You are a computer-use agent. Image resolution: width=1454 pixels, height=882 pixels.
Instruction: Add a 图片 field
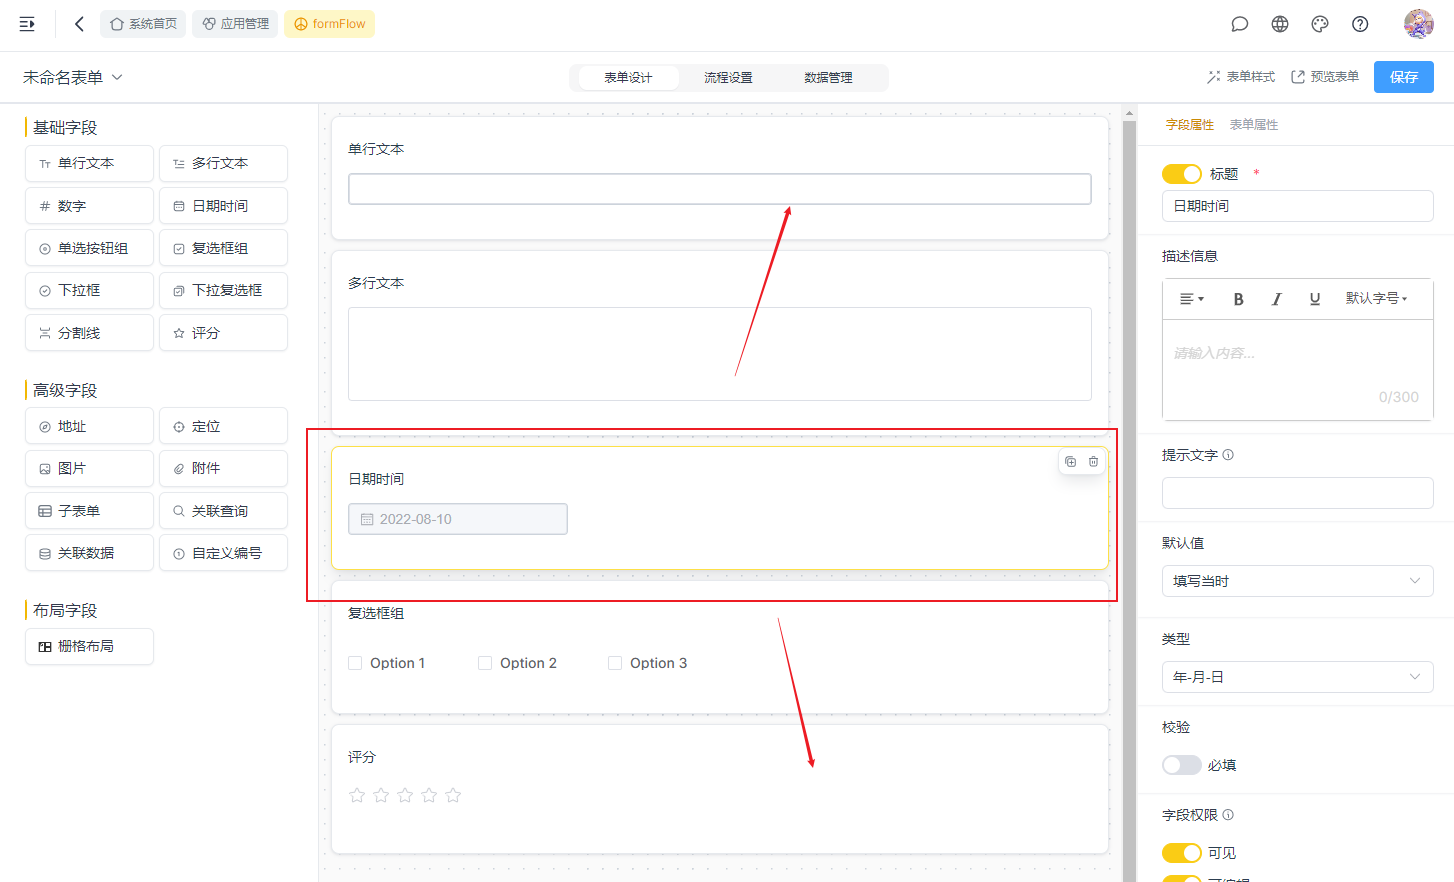point(89,468)
